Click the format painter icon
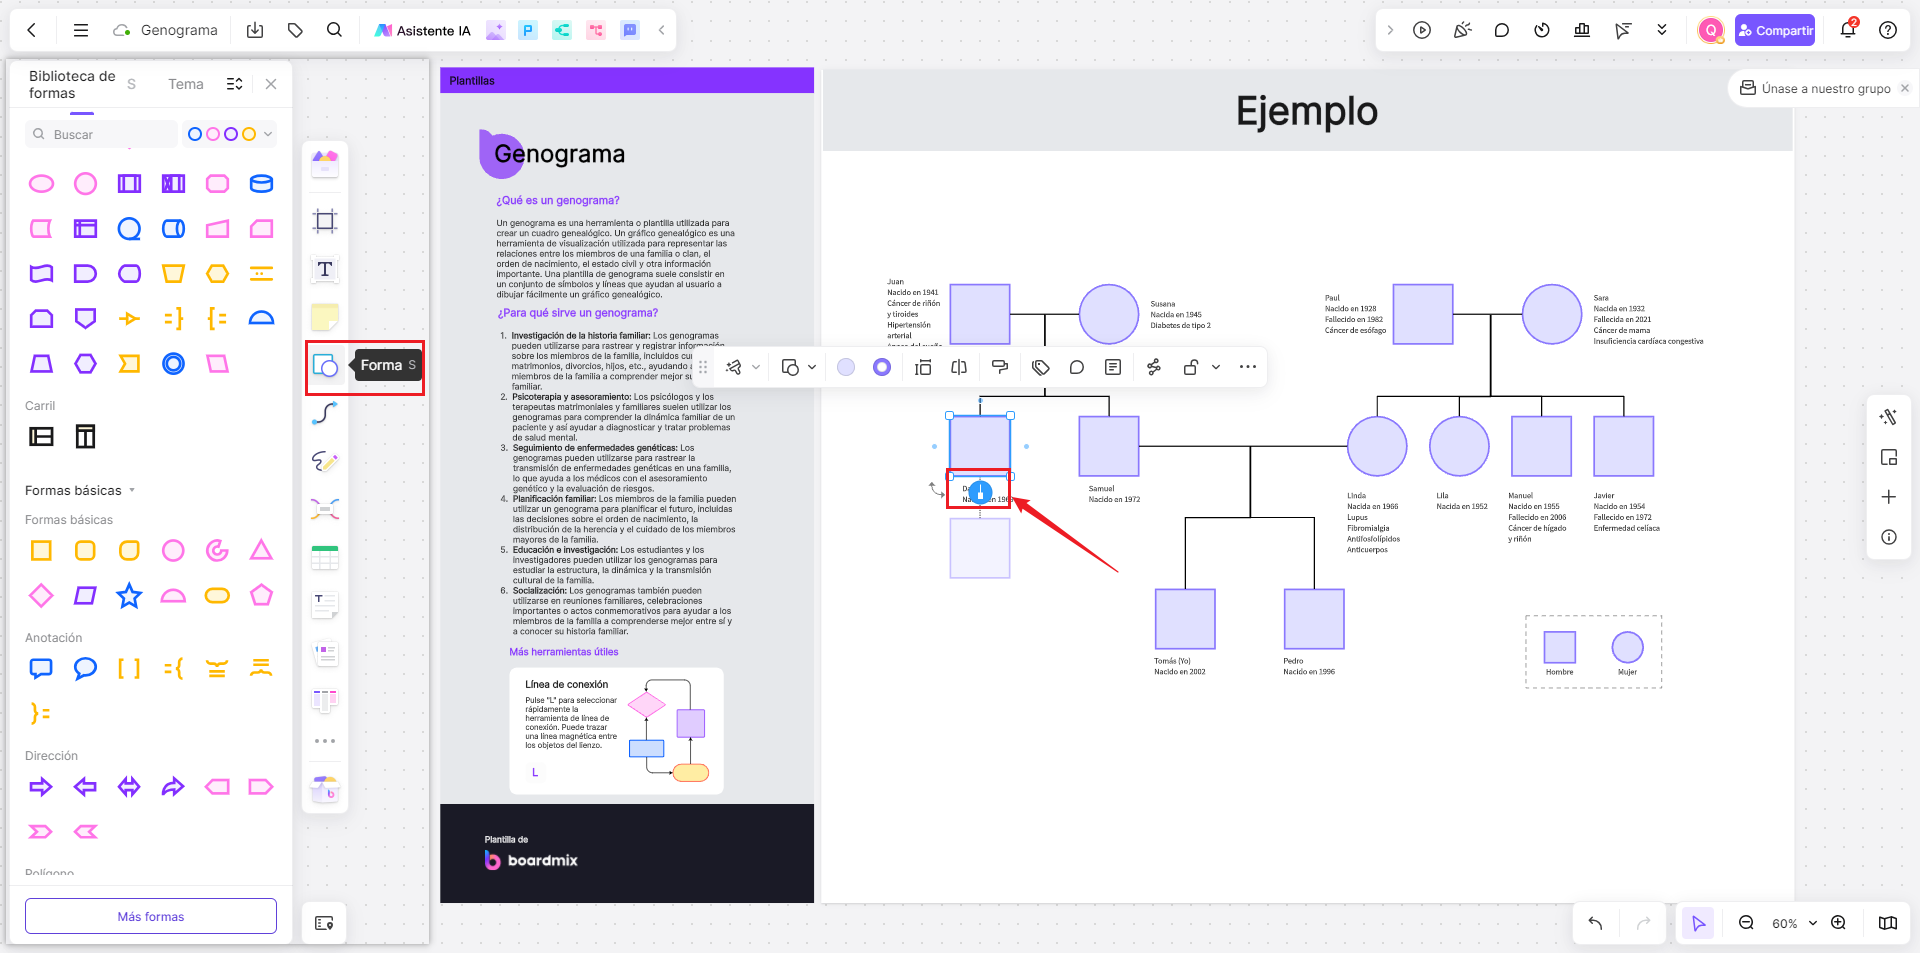 tap(999, 367)
